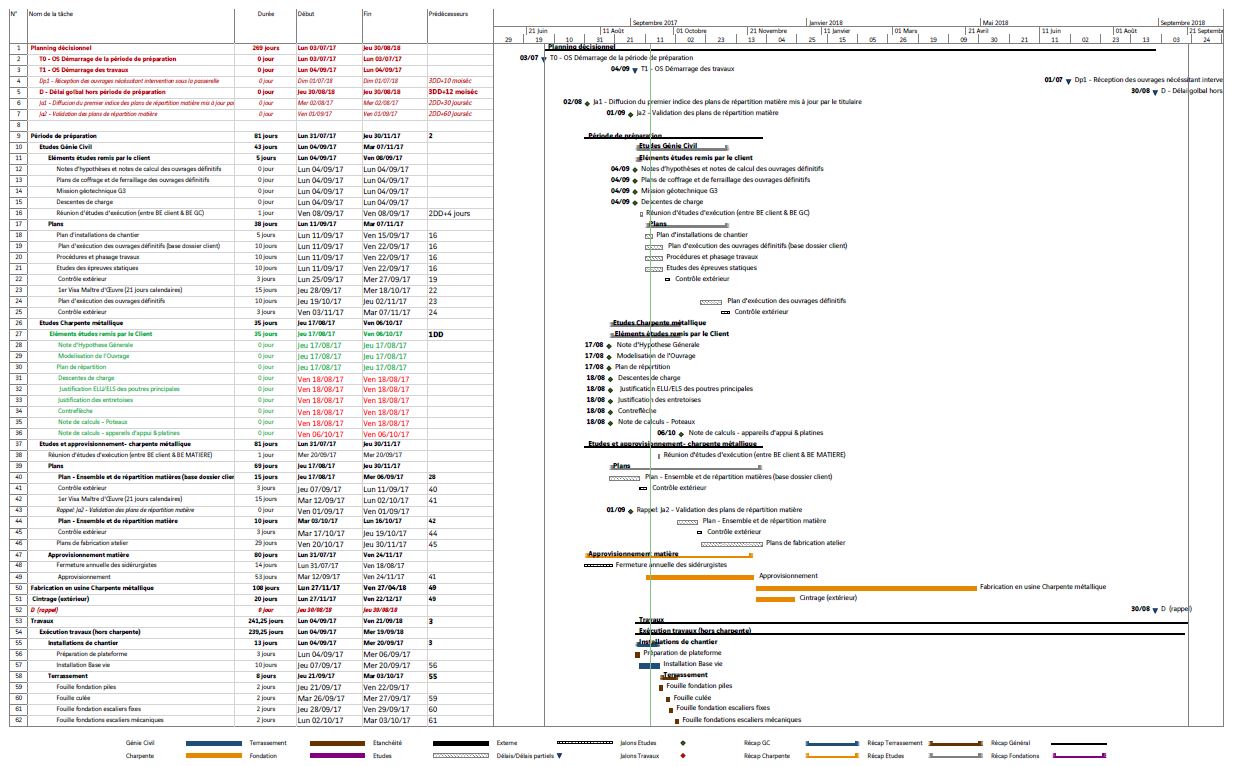The image size is (1234, 766).
Task: Click the red Jalons Travaux diamond in legend
Action: (x=682, y=756)
